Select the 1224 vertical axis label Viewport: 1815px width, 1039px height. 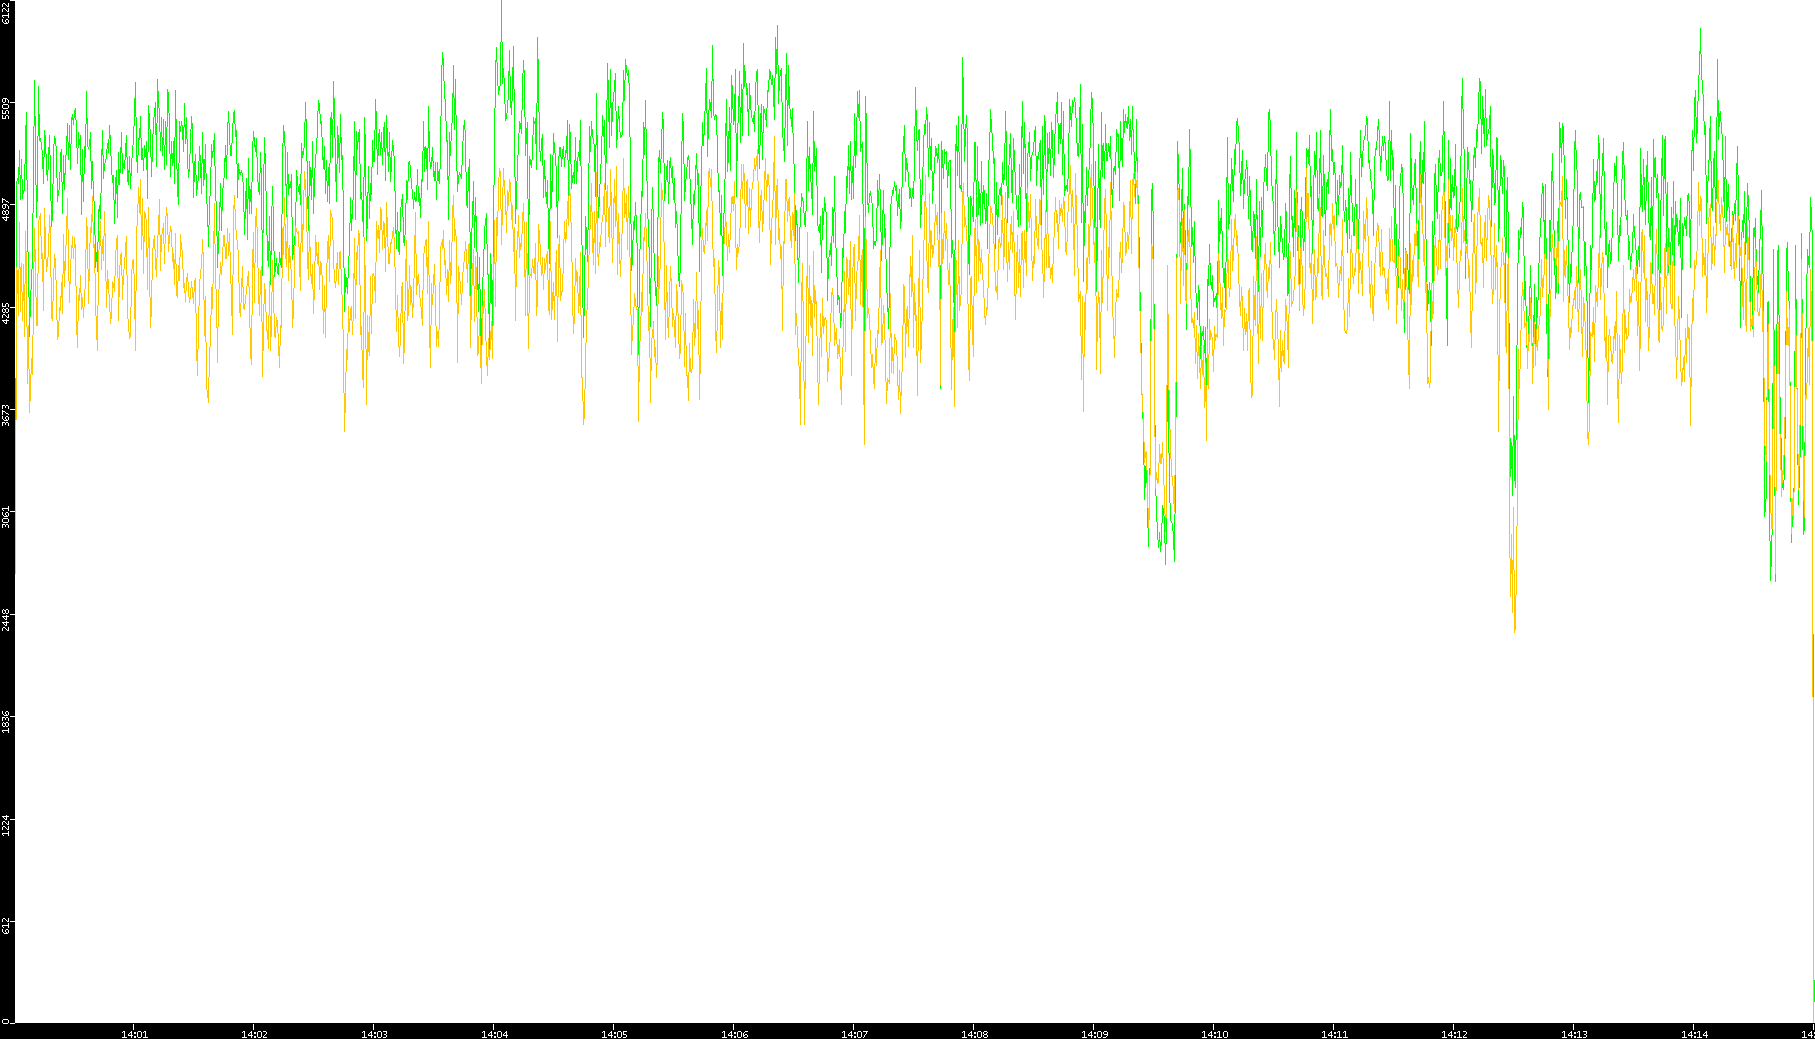click(x=7, y=824)
